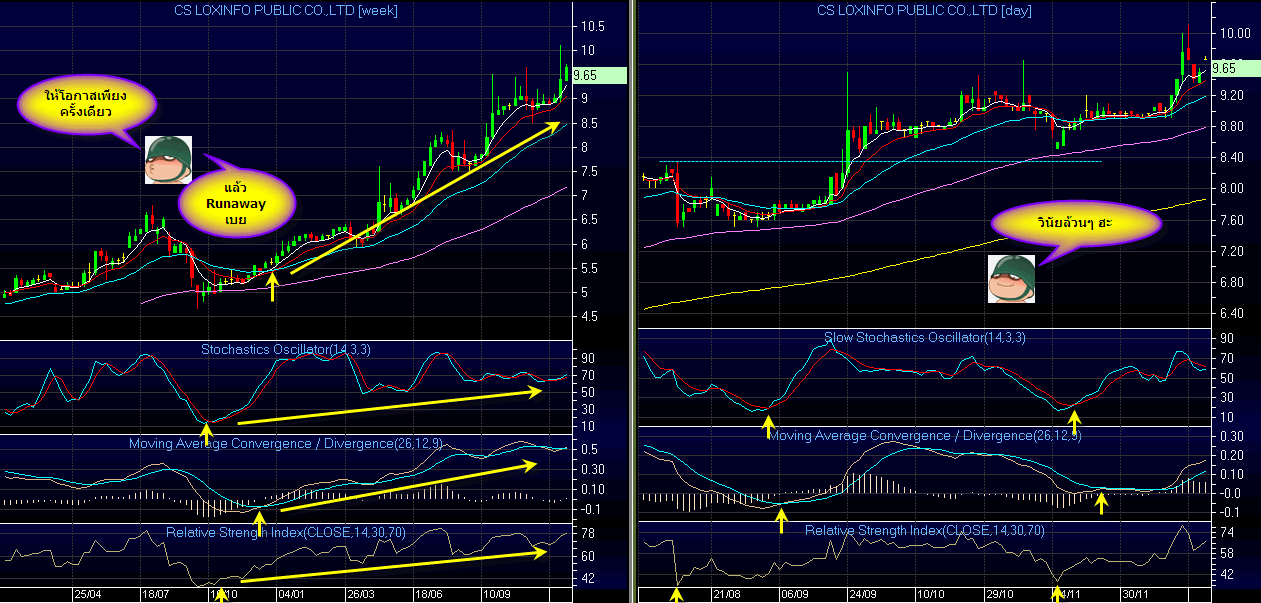Image resolution: width=1261 pixels, height=603 pixels.
Task: Click the 30/11 date on daily time axis
Action: click(x=1134, y=593)
